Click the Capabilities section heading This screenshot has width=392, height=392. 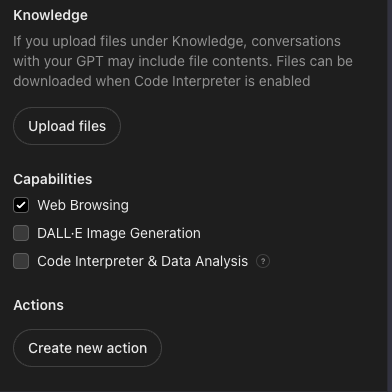pyautogui.click(x=53, y=179)
